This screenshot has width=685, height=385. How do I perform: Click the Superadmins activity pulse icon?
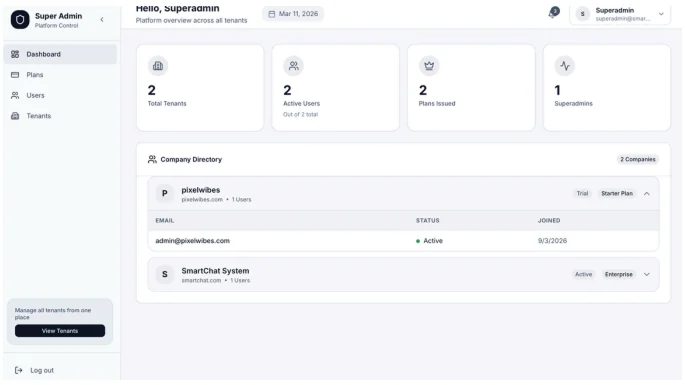point(565,66)
